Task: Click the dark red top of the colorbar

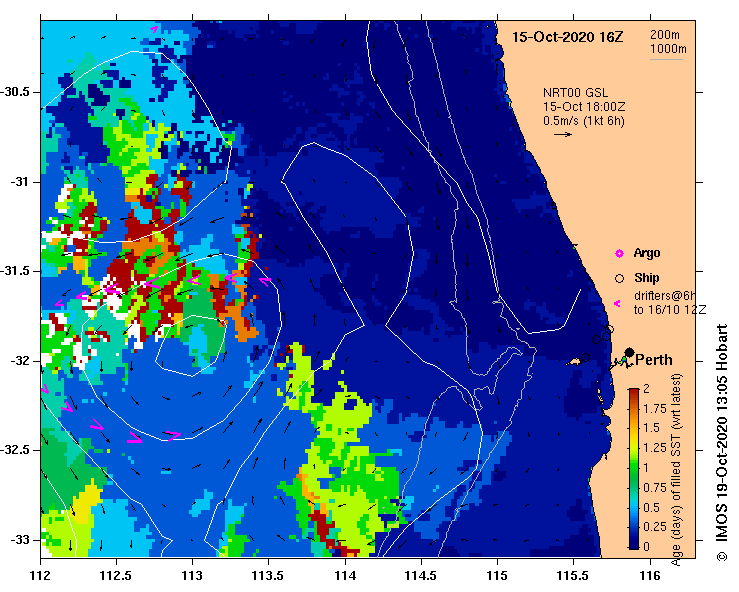Action: [633, 393]
